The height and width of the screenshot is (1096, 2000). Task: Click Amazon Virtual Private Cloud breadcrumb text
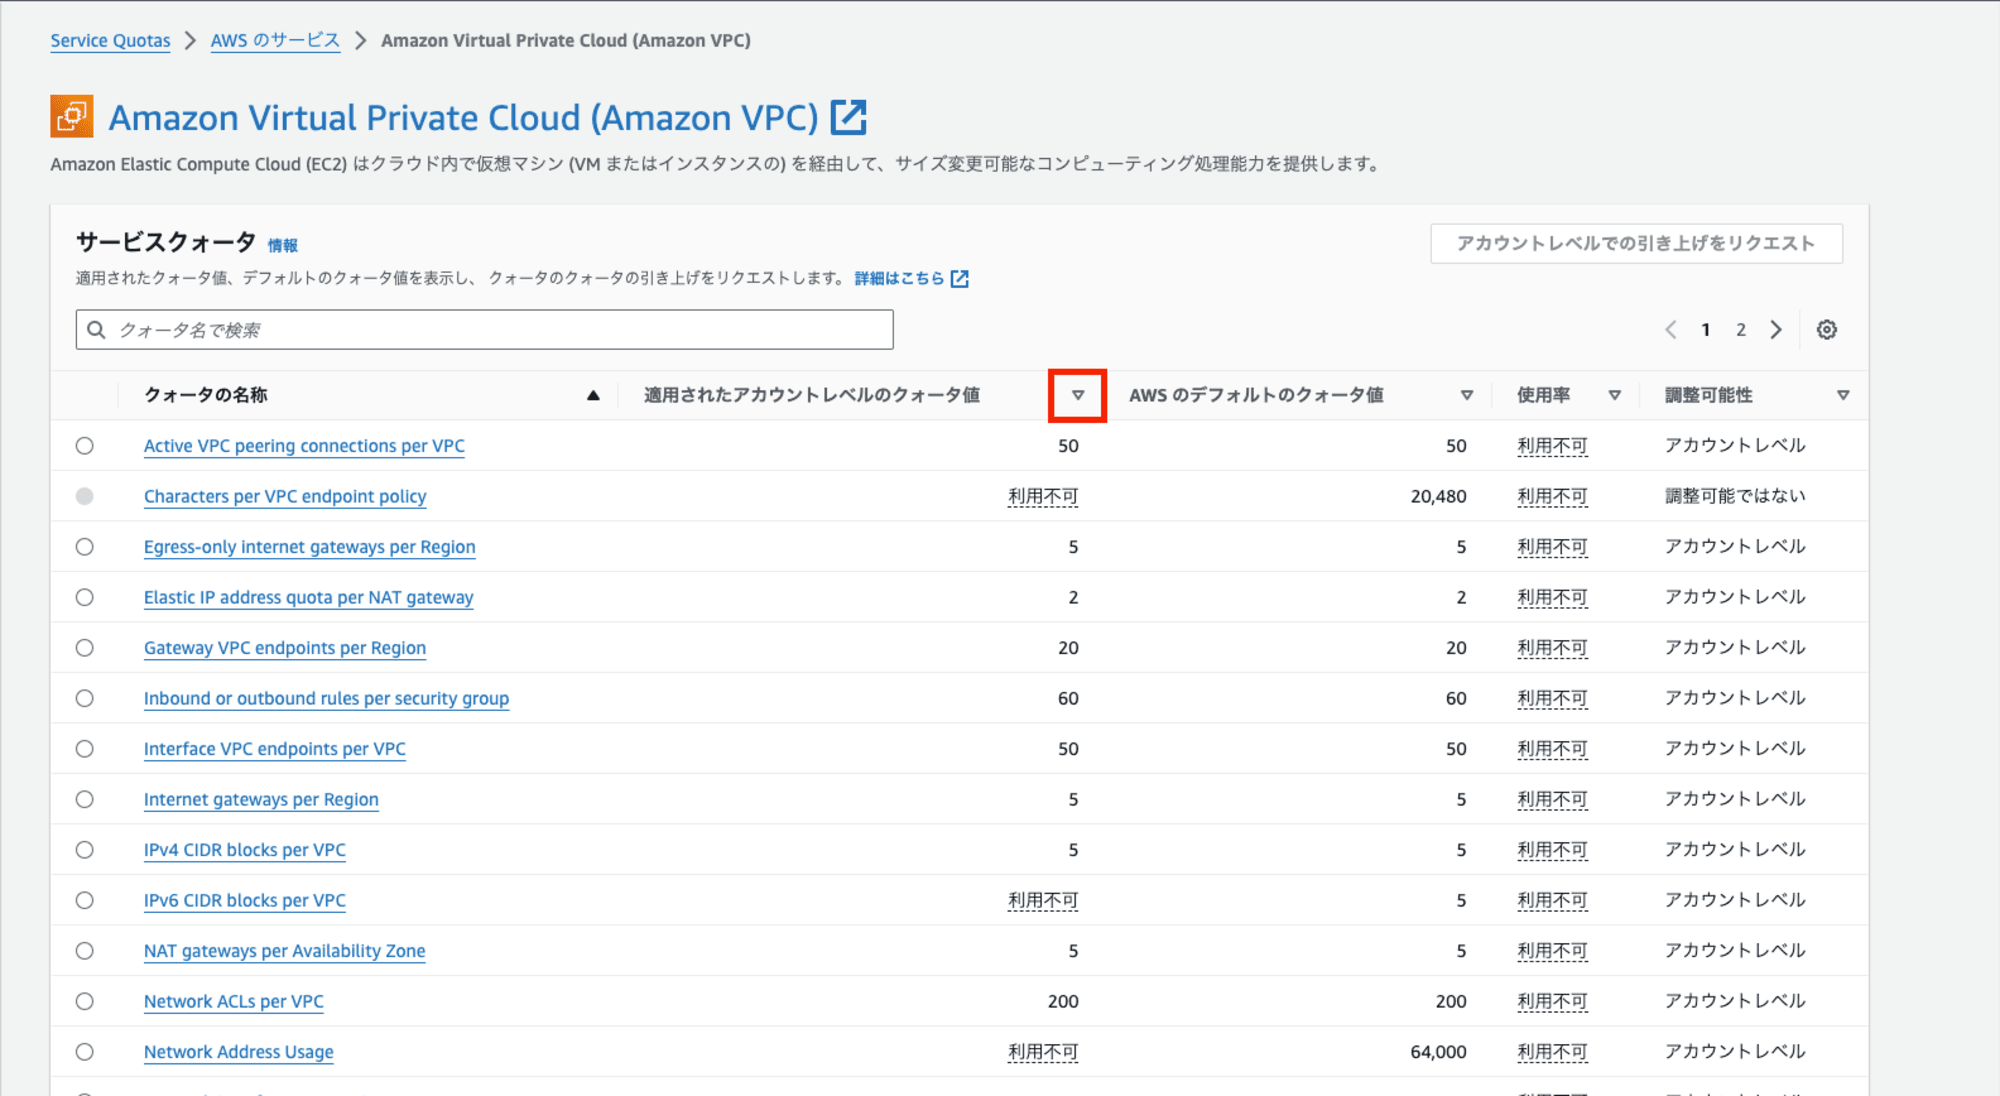point(566,41)
